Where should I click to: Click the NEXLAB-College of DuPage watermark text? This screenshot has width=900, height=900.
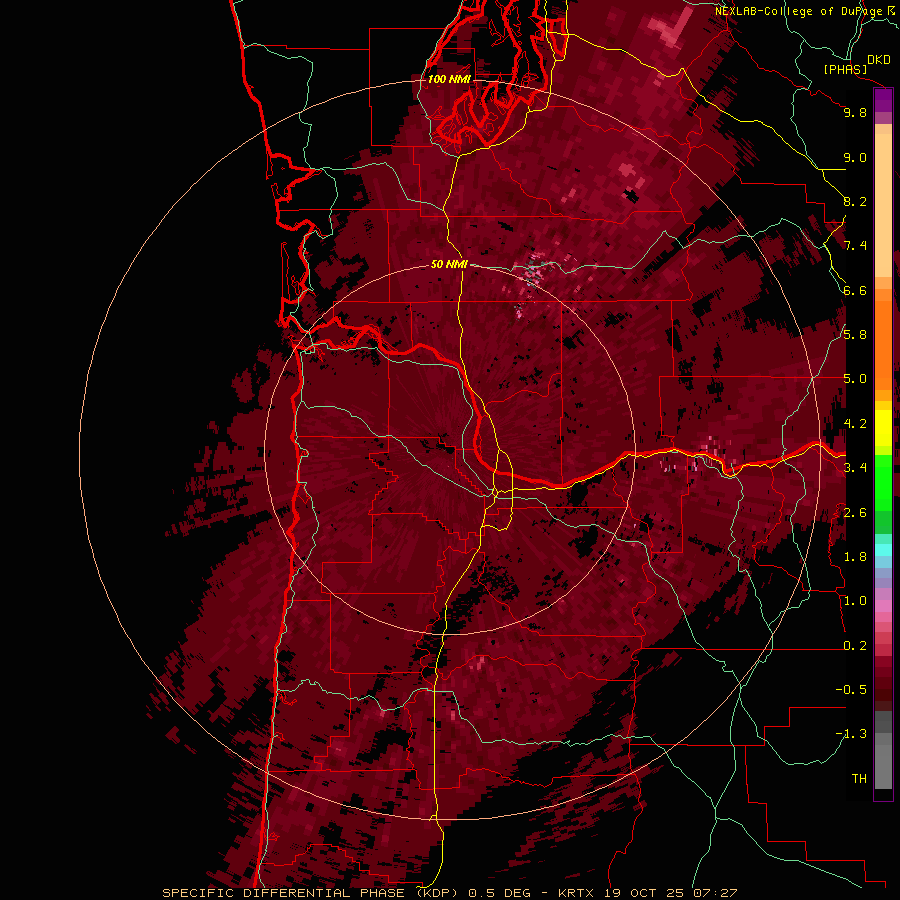pos(798,11)
